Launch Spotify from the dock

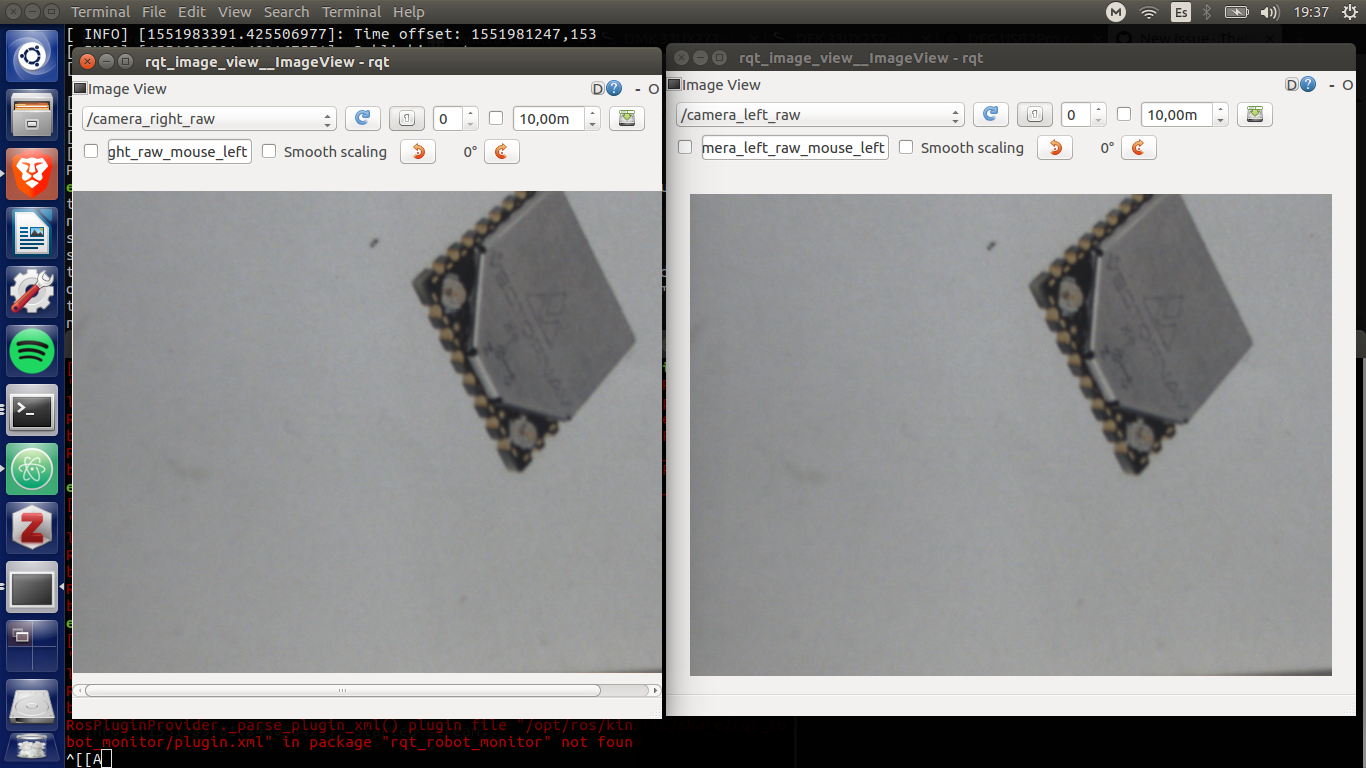pyautogui.click(x=33, y=352)
